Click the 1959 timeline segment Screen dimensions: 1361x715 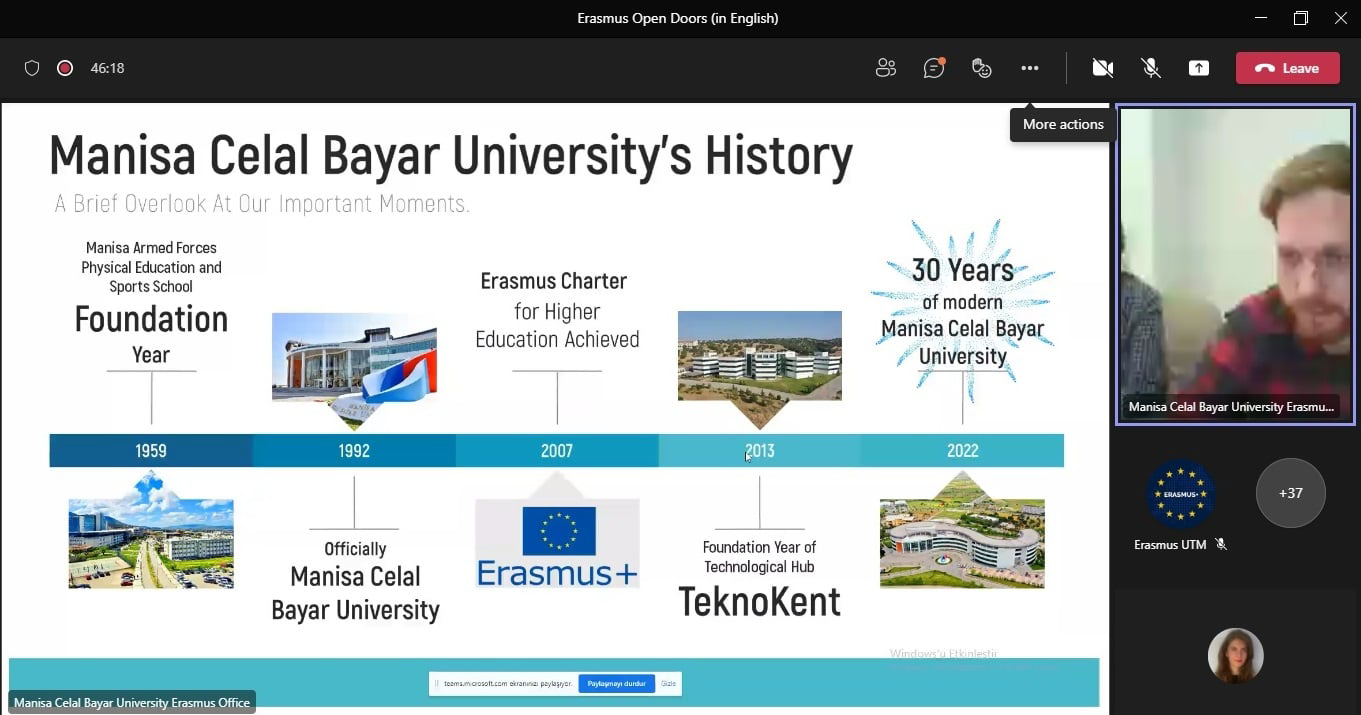pyautogui.click(x=151, y=451)
